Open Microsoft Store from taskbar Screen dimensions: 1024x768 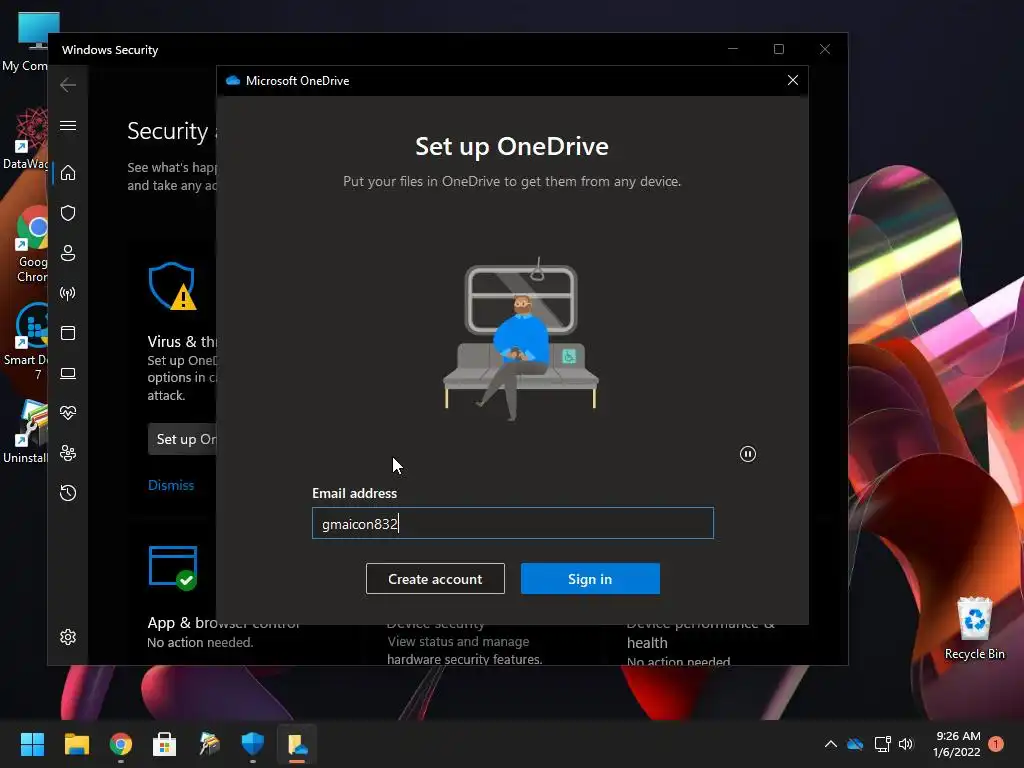pos(165,744)
